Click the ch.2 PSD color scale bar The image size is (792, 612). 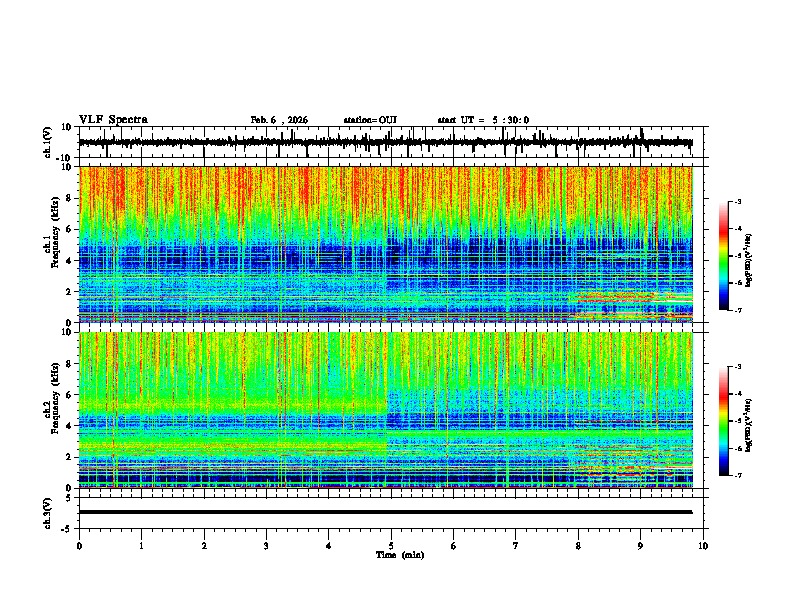(724, 421)
